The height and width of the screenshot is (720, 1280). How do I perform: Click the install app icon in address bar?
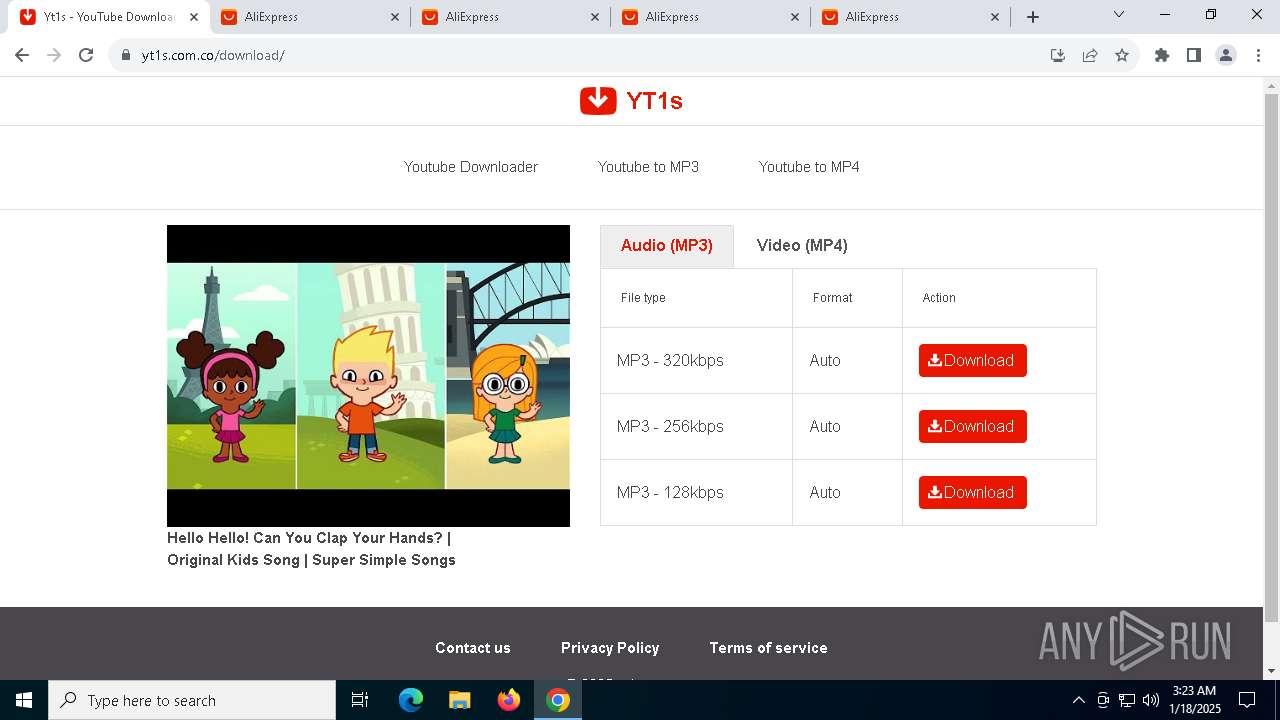click(x=1058, y=55)
